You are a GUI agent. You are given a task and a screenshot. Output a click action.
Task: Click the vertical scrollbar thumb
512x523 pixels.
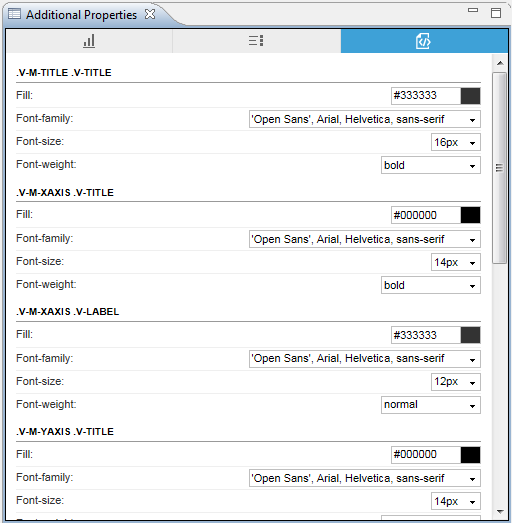(x=500, y=168)
